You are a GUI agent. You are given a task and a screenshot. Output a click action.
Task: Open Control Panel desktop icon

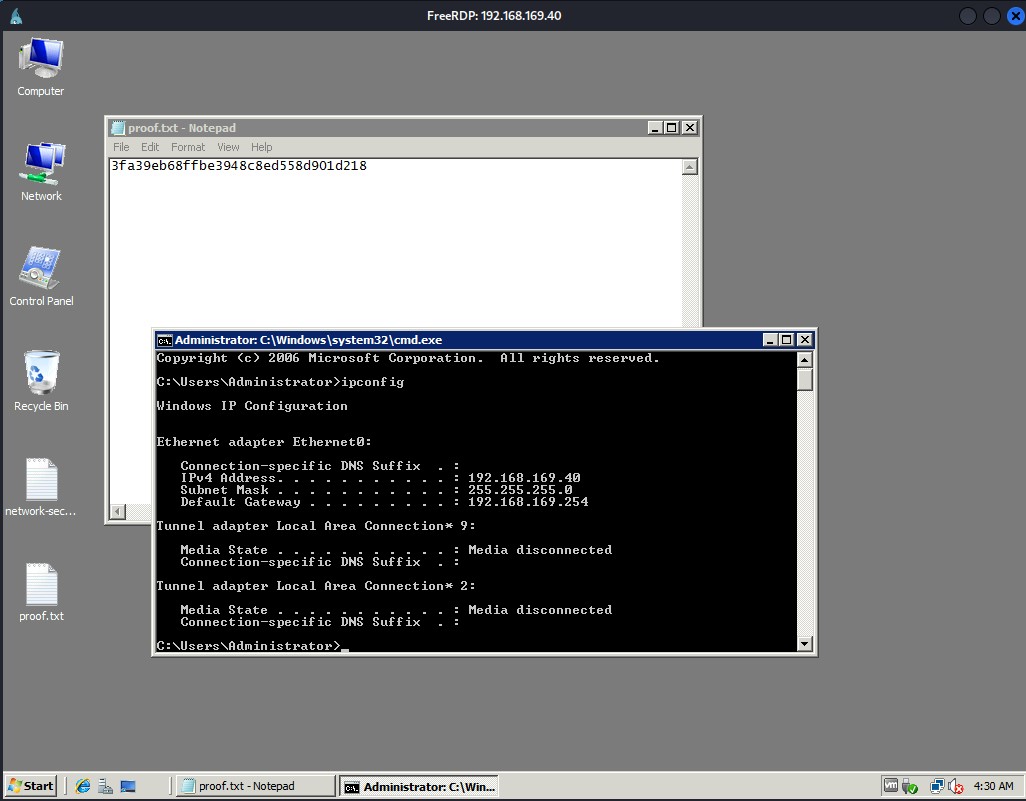tap(41, 275)
